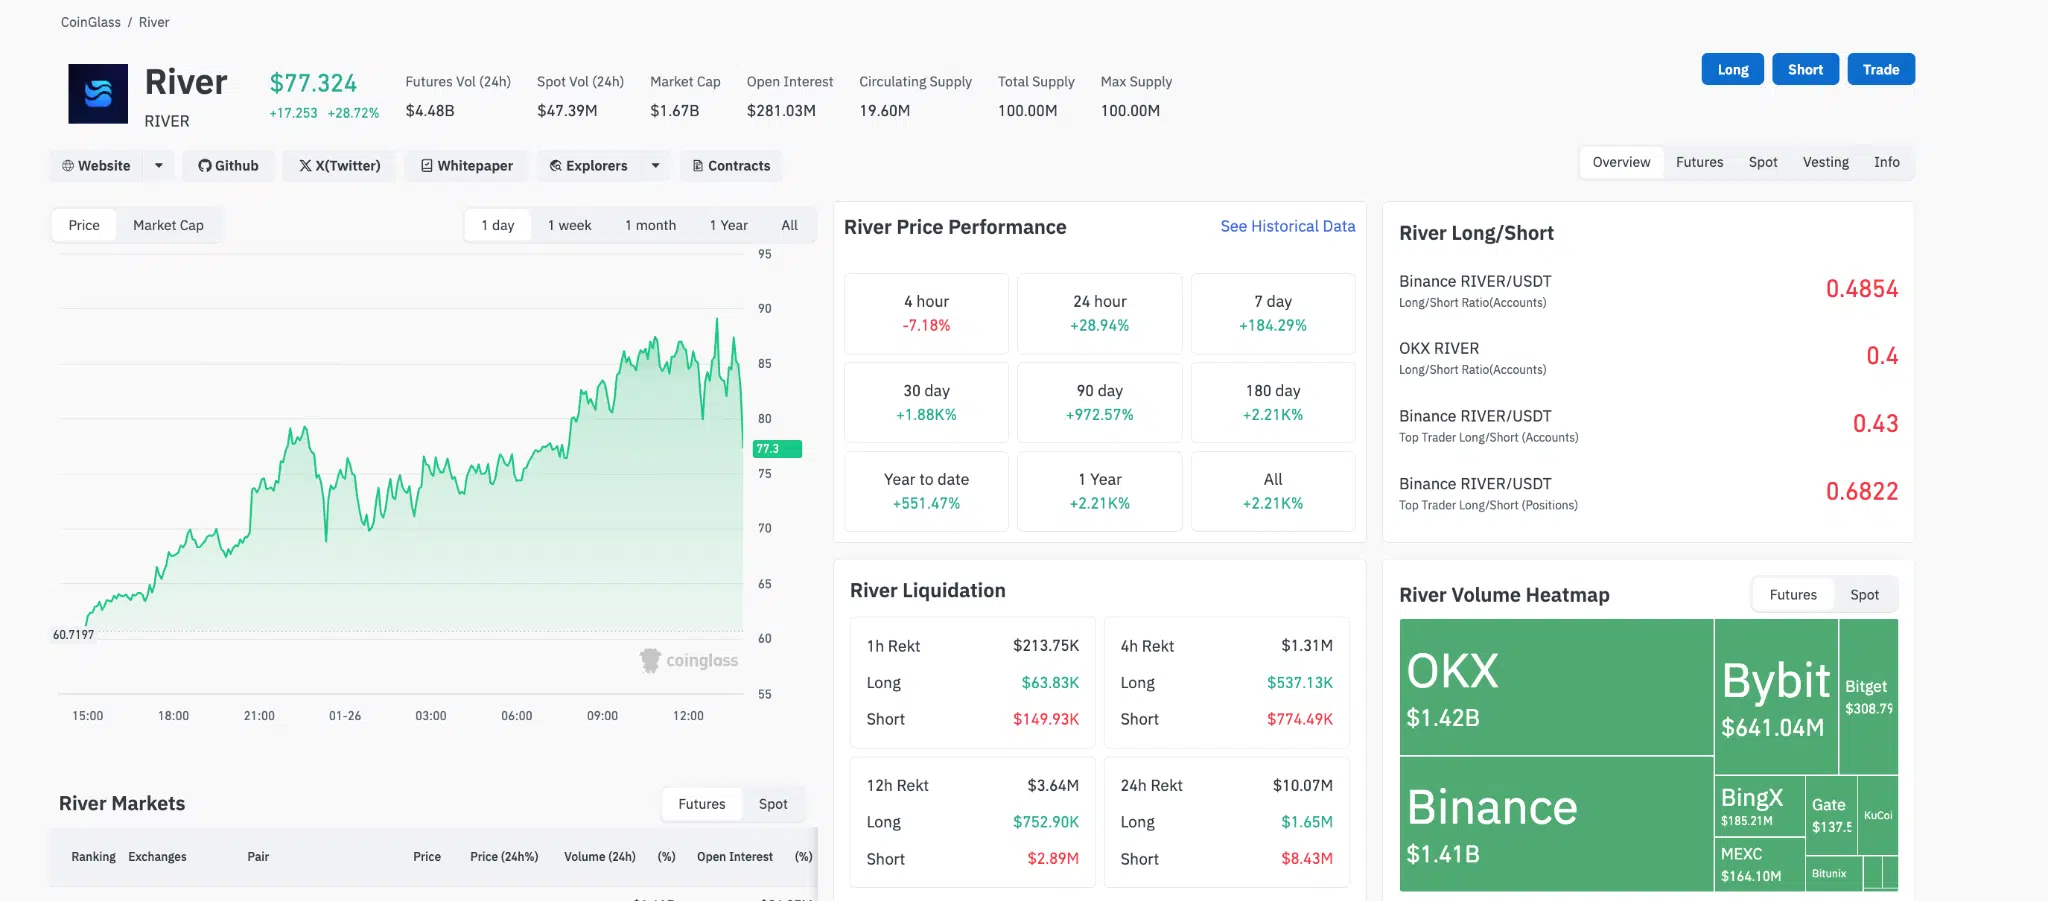Image resolution: width=2048 pixels, height=901 pixels.
Task: Open the Github repository link
Action: (228, 166)
